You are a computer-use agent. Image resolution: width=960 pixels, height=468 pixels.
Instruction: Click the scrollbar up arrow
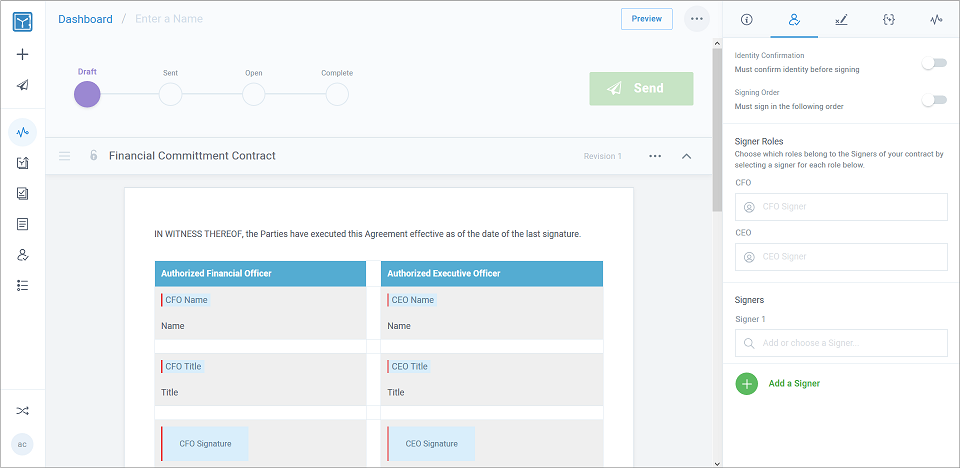click(717, 43)
